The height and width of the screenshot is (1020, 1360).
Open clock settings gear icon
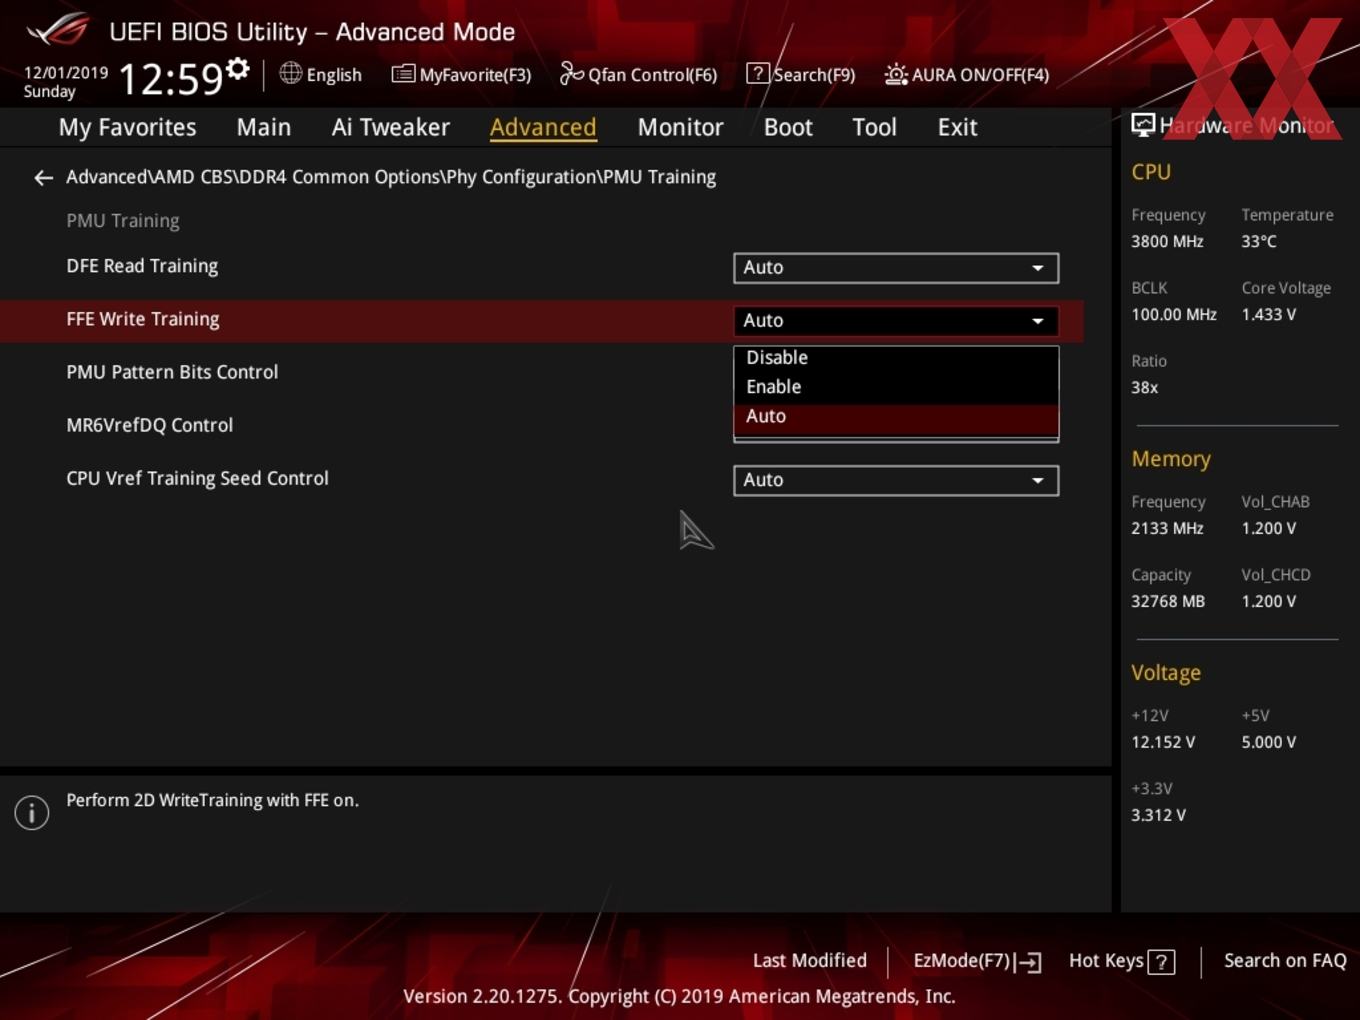[x=237, y=69]
